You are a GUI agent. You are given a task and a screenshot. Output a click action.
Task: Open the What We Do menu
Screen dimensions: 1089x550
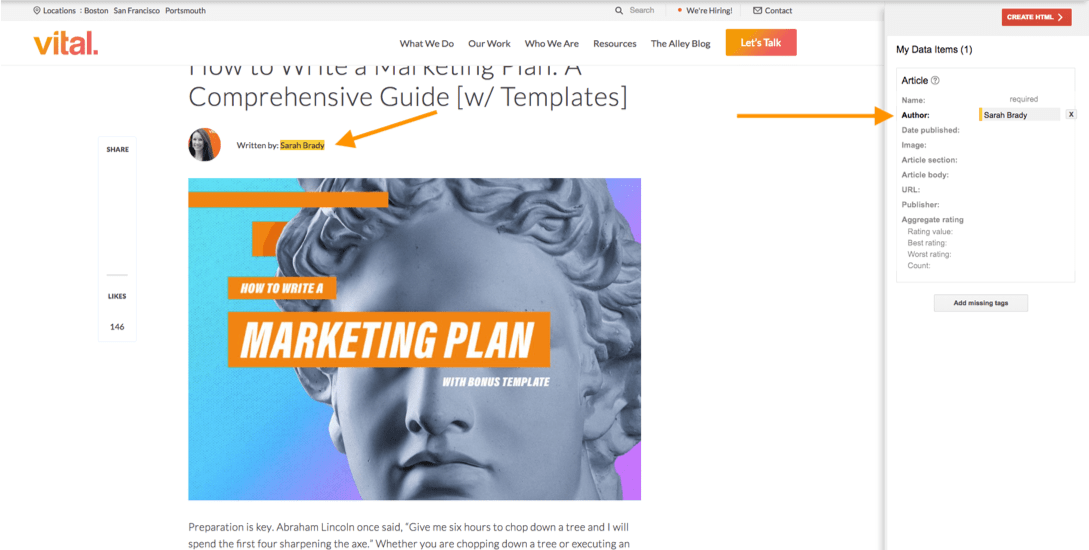426,43
